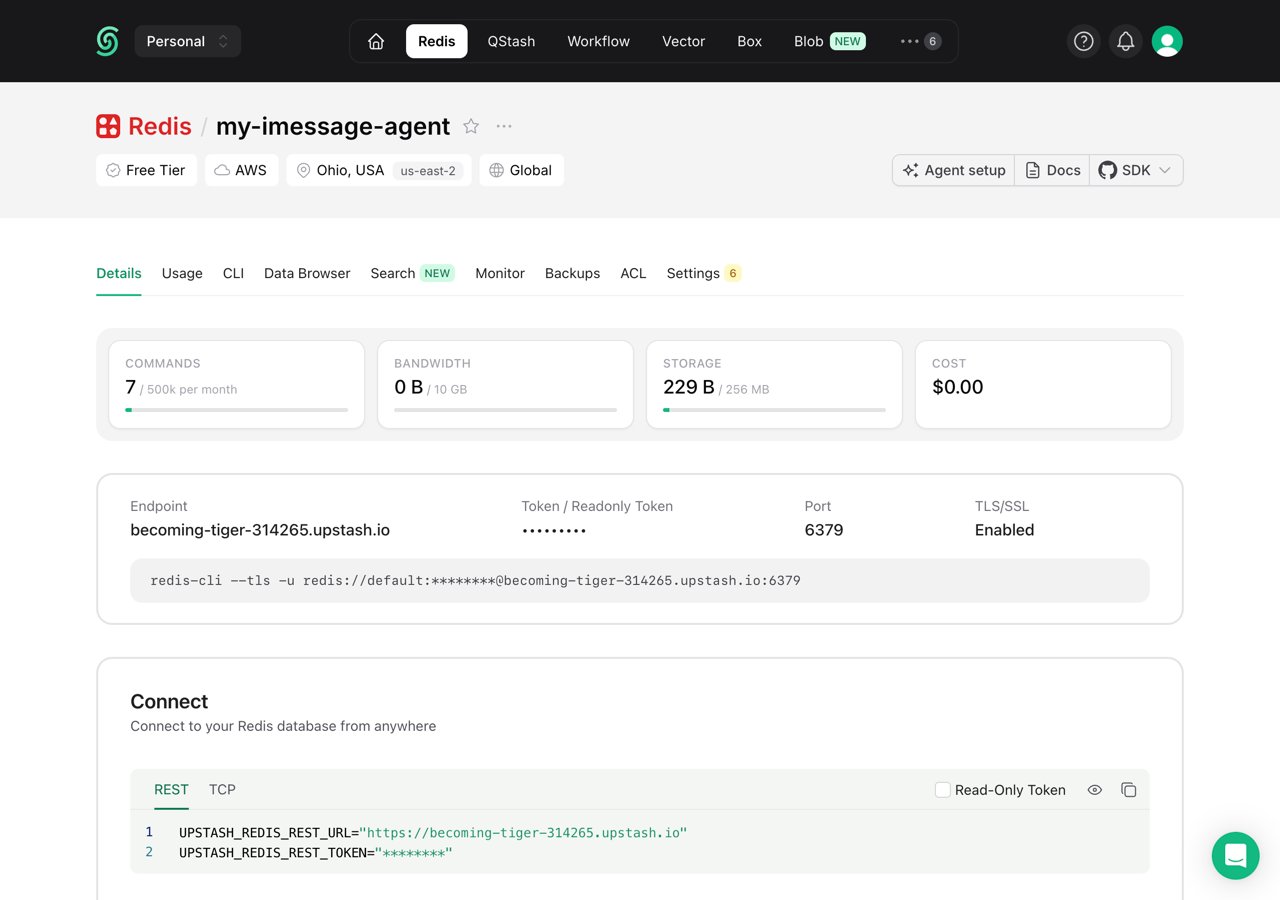Switch to QStash in top navigation
Viewport: 1280px width, 900px height.
coord(511,41)
